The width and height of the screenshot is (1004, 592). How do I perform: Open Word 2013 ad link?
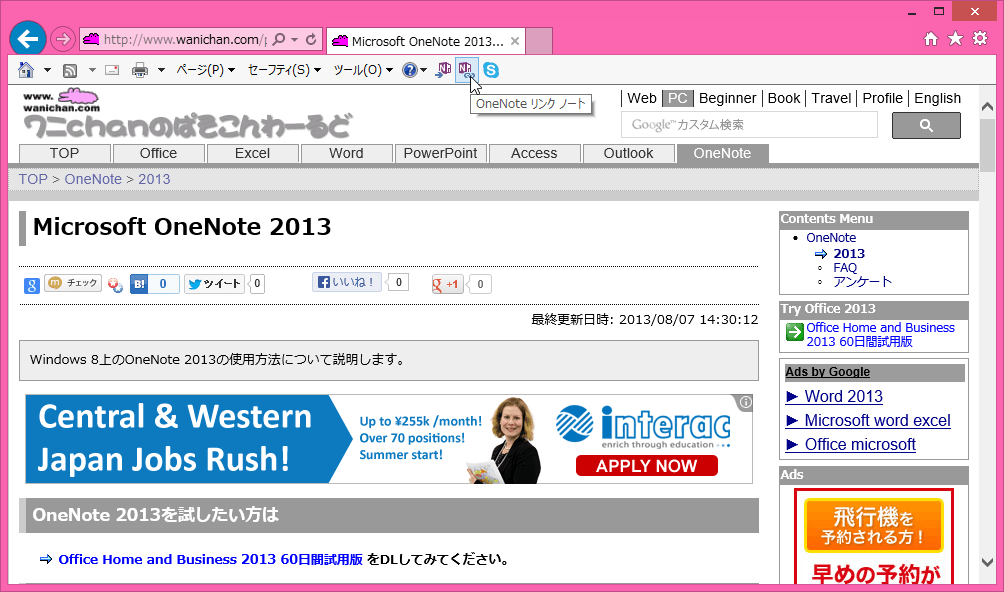(x=843, y=397)
